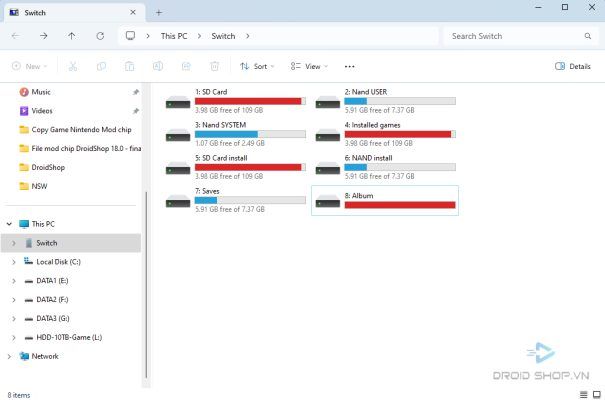Expand the DATA1 (E:) node
This screenshot has height=400, width=605.
coord(14,281)
